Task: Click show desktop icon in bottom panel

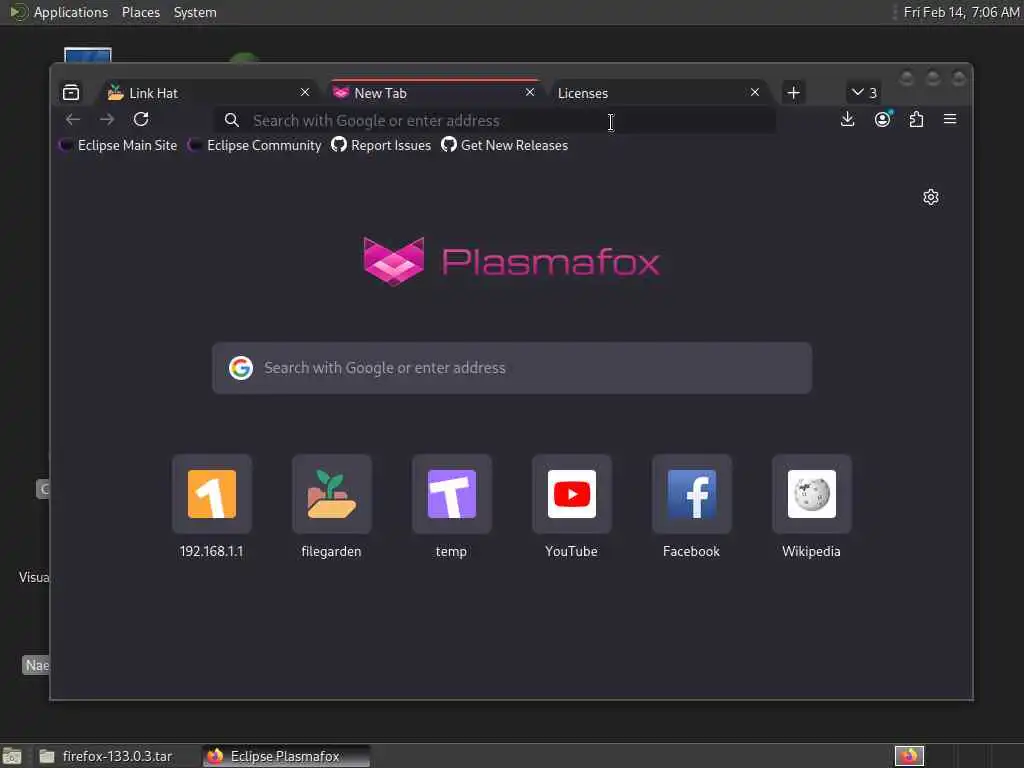Action: point(12,756)
